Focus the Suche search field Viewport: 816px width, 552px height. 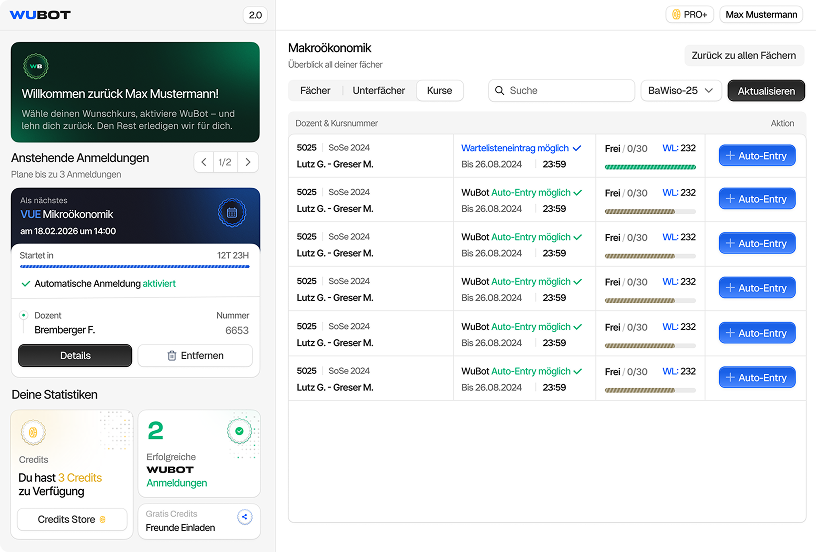pos(562,91)
